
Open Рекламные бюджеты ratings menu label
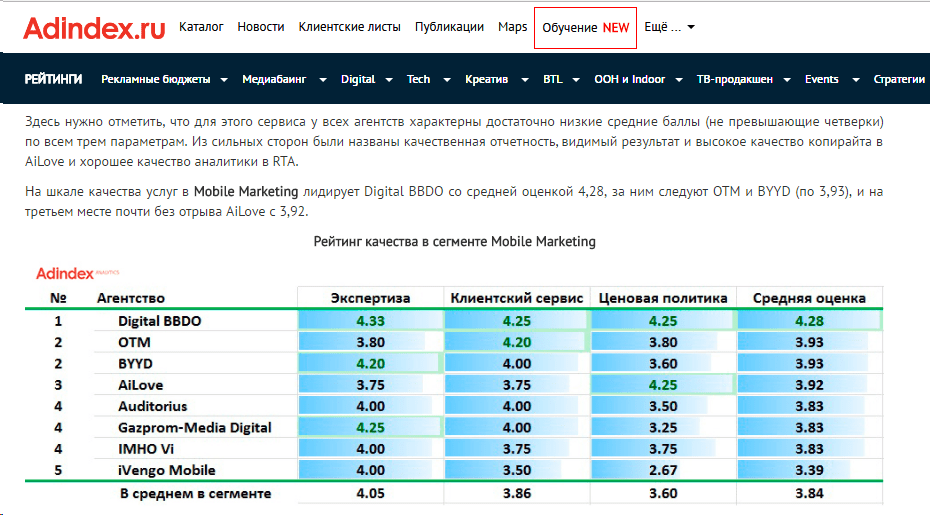pos(155,80)
